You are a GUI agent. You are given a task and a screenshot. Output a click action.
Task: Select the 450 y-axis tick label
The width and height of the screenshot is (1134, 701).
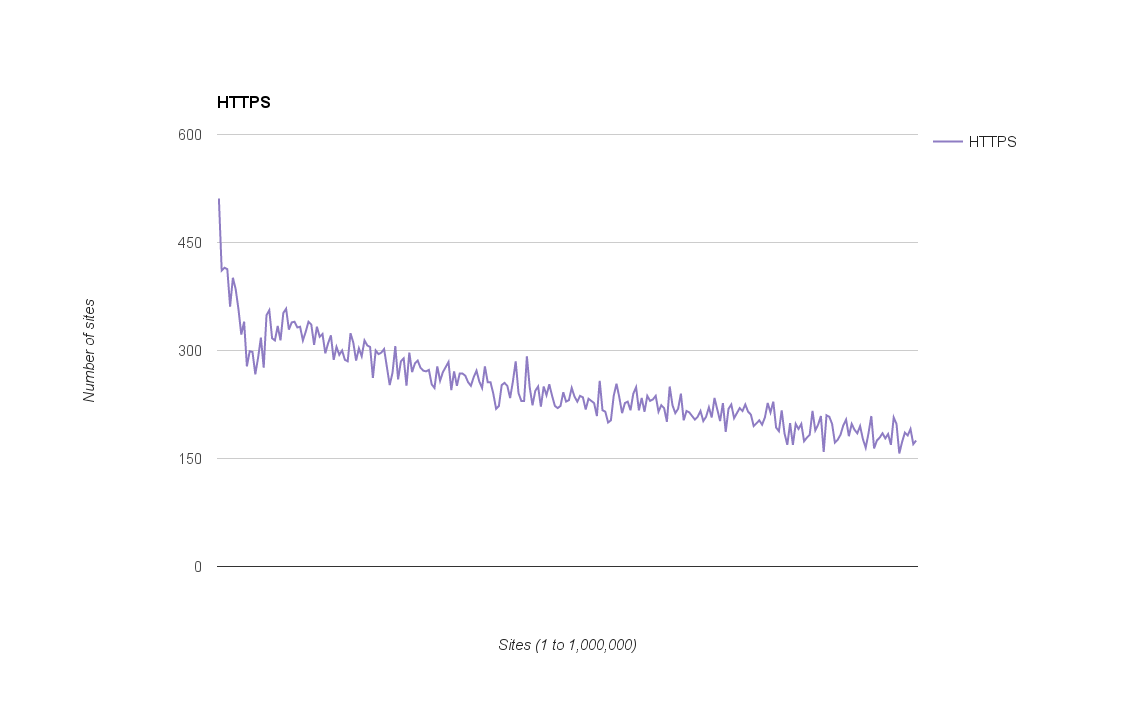190,243
